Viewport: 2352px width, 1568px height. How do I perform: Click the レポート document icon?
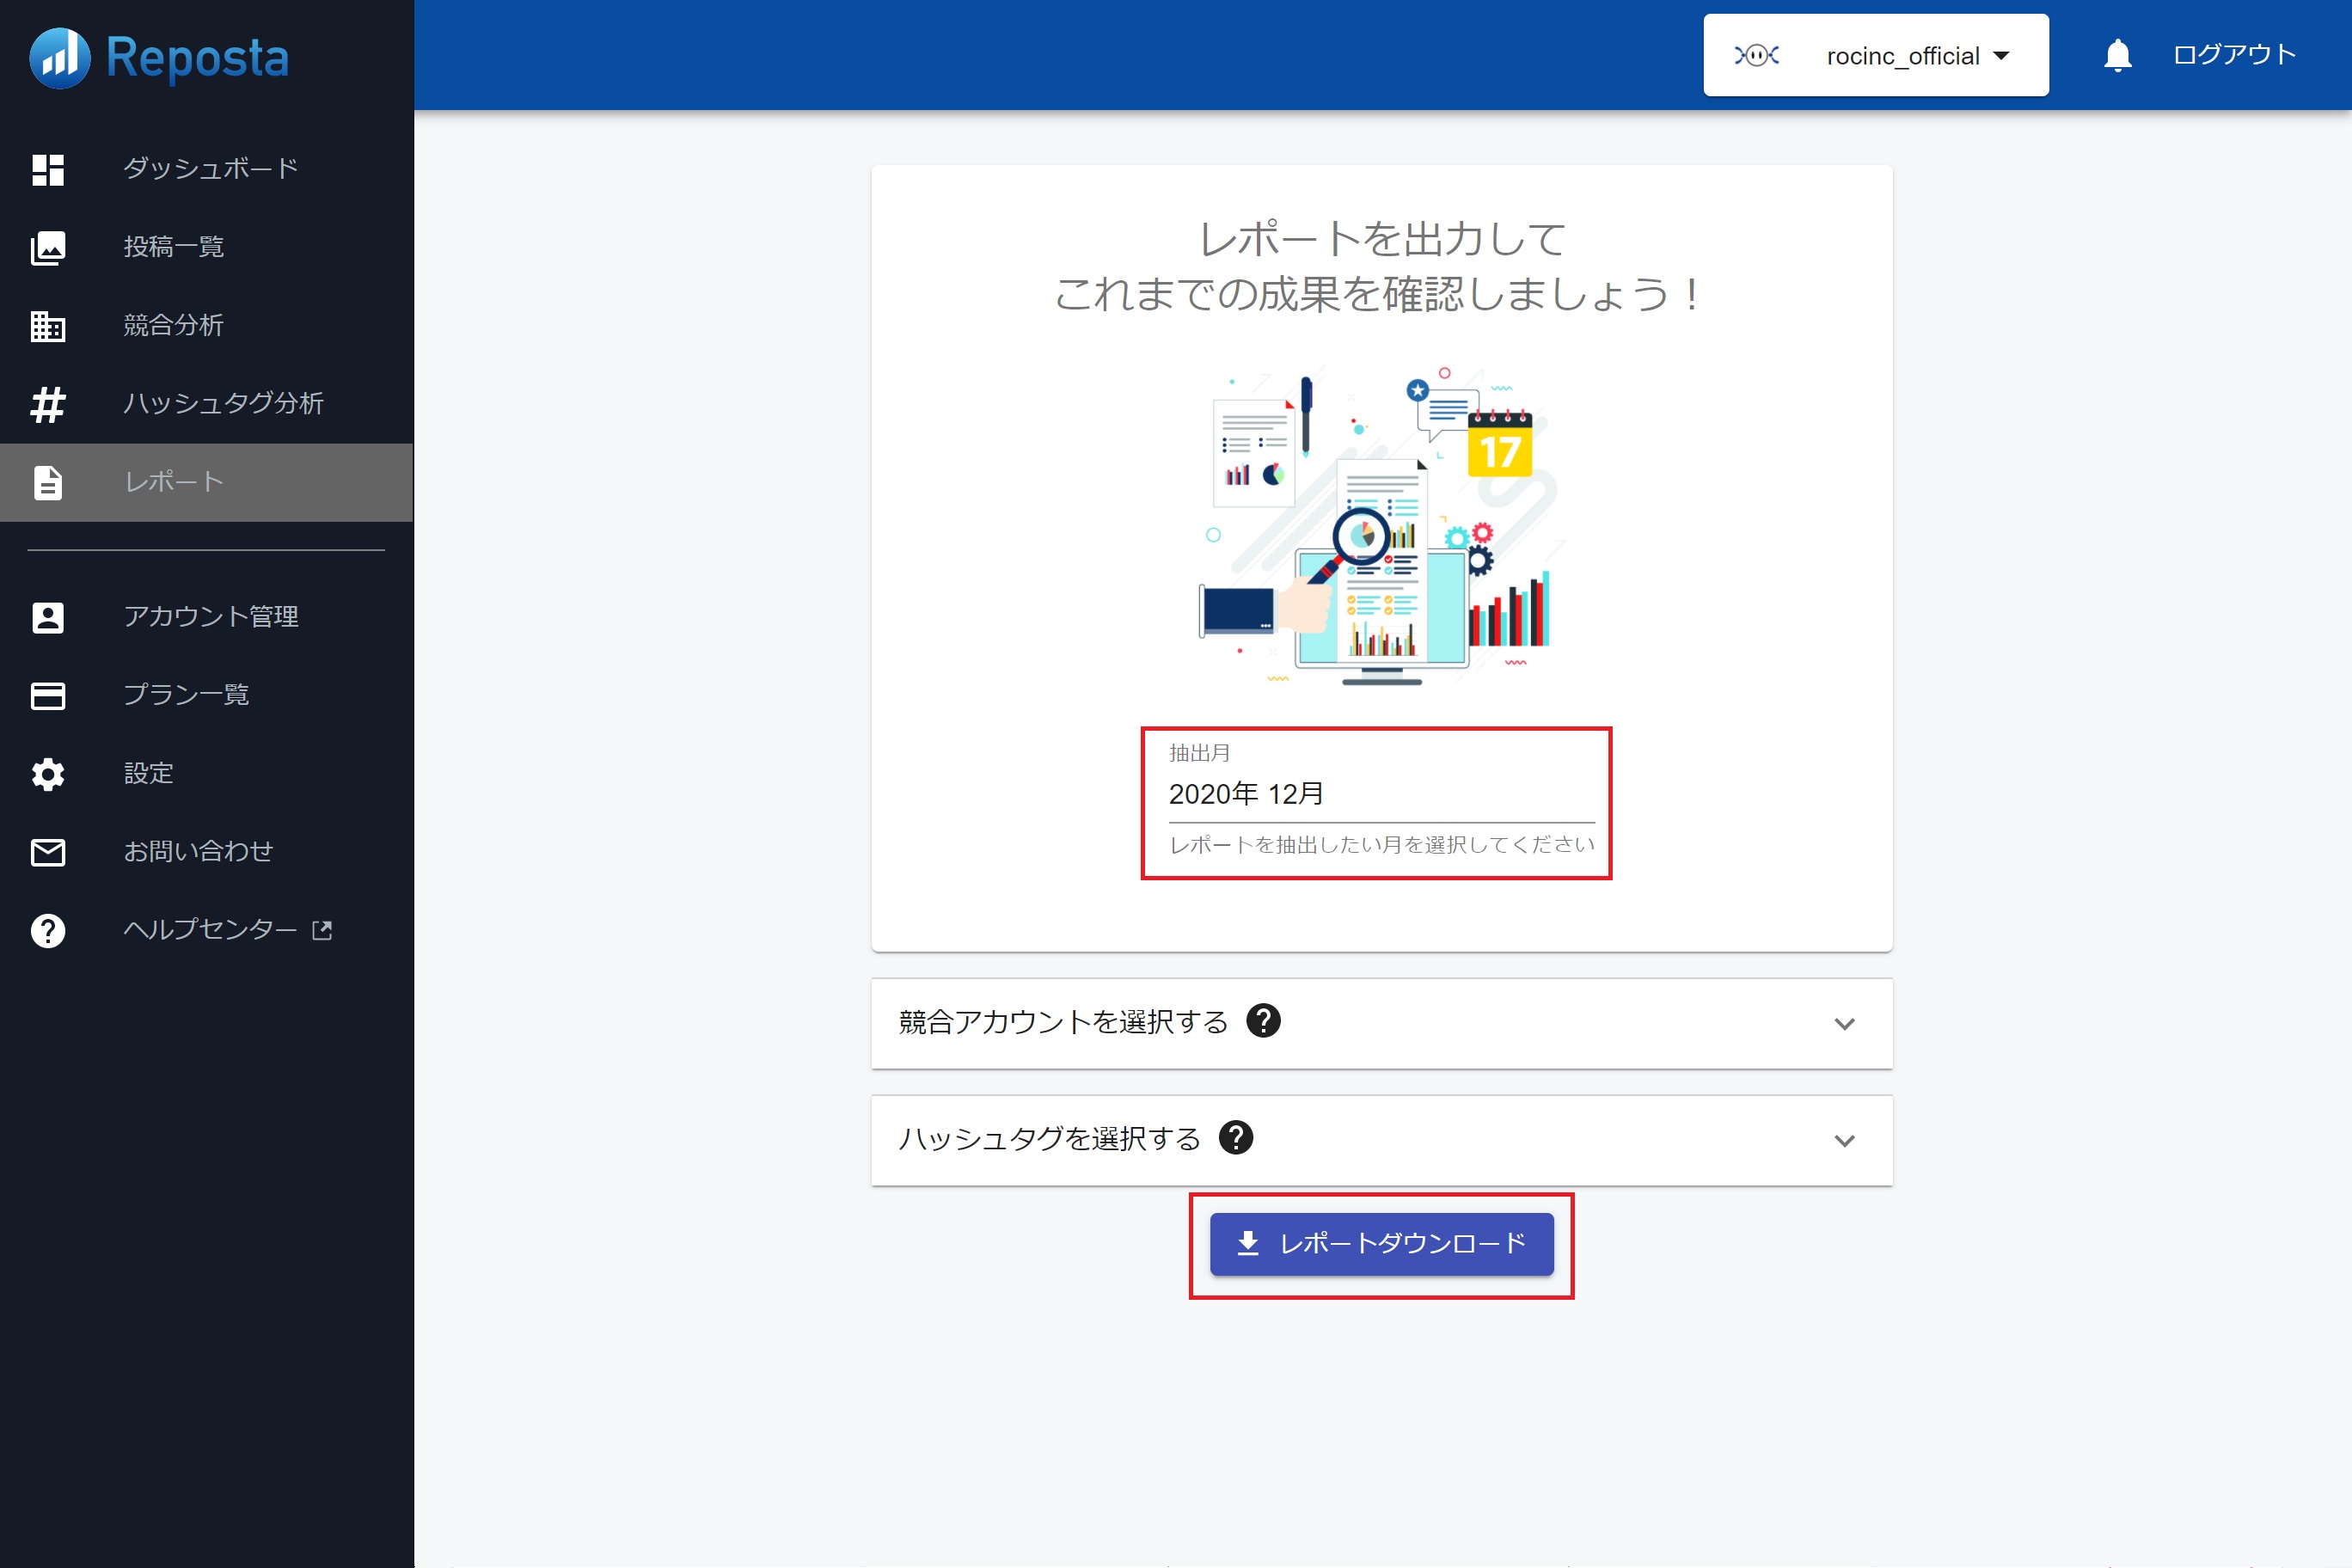pyautogui.click(x=48, y=482)
